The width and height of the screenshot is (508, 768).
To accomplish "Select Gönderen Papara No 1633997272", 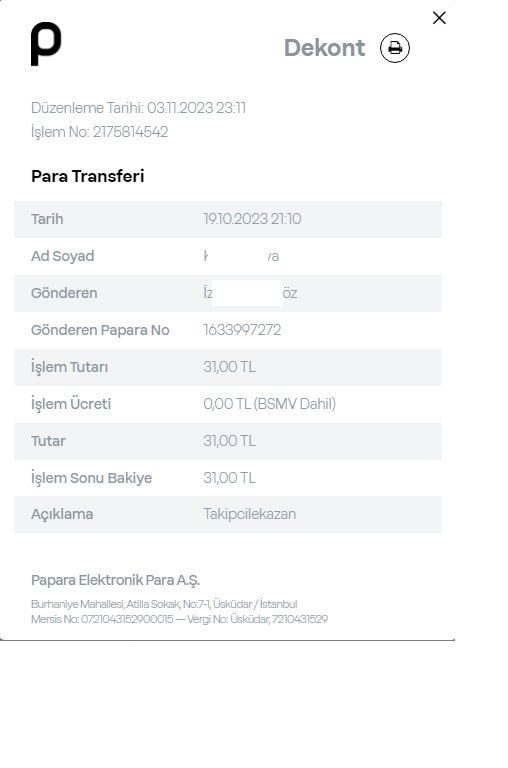I will click(x=242, y=330).
